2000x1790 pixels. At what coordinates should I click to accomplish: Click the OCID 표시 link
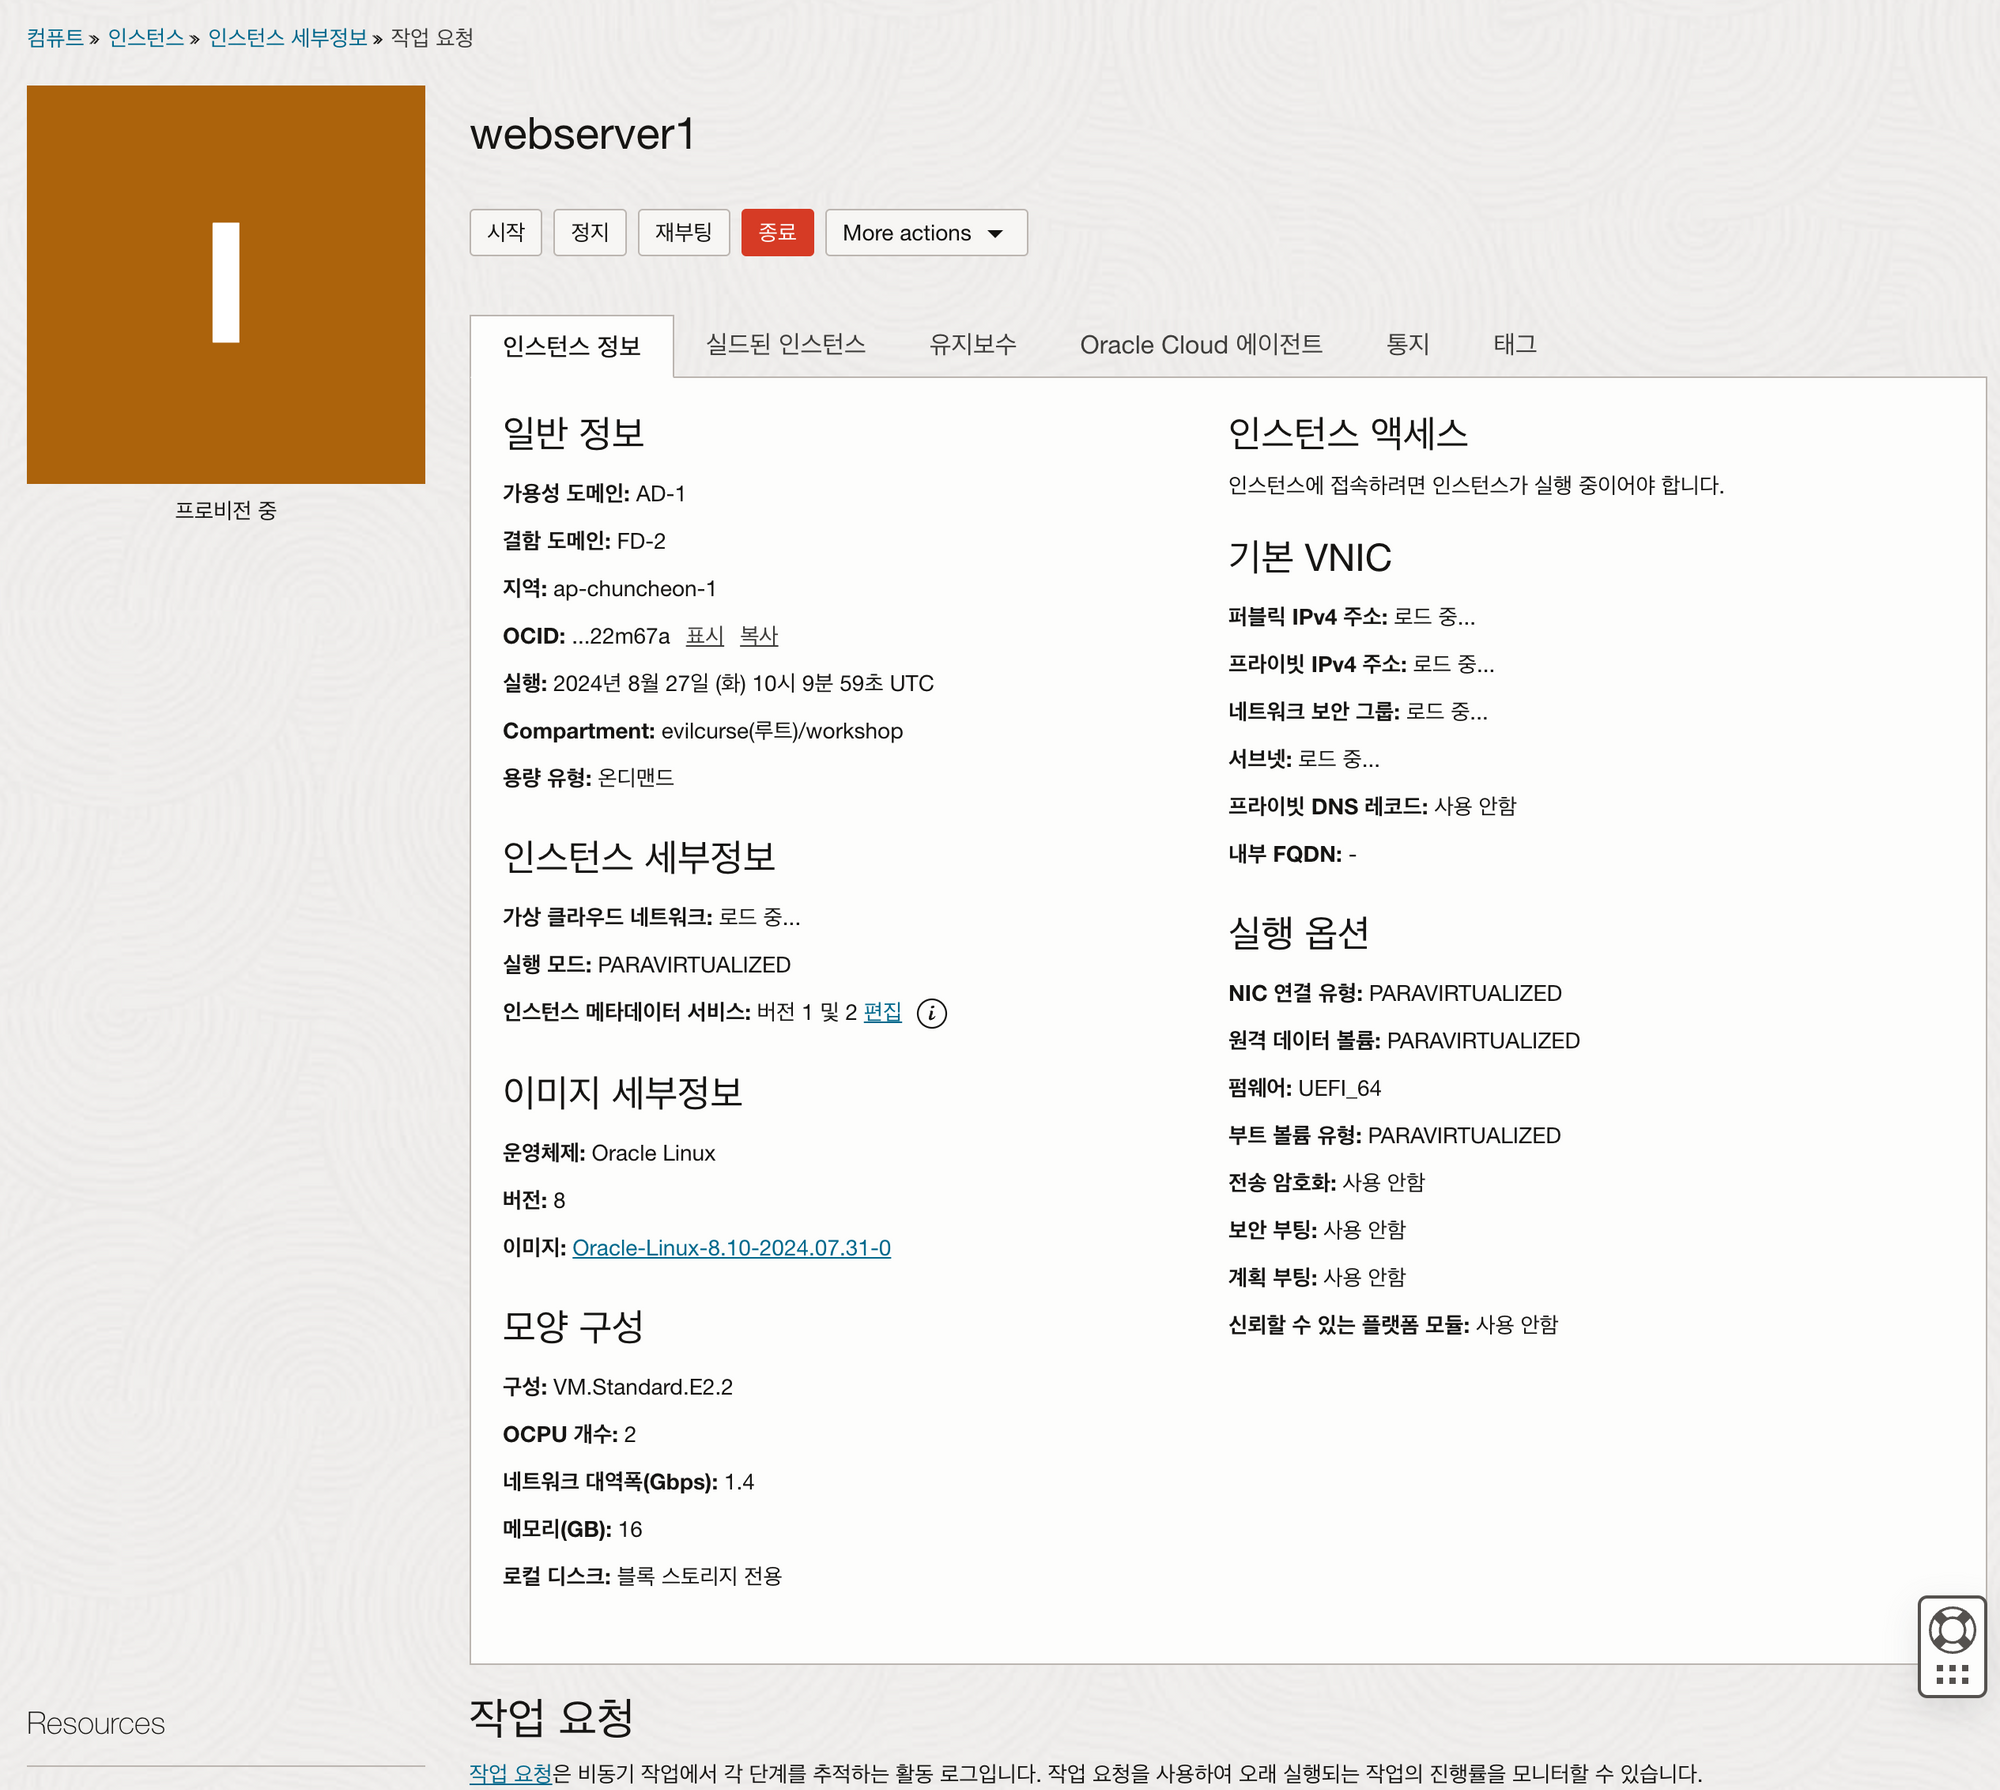[x=704, y=636]
